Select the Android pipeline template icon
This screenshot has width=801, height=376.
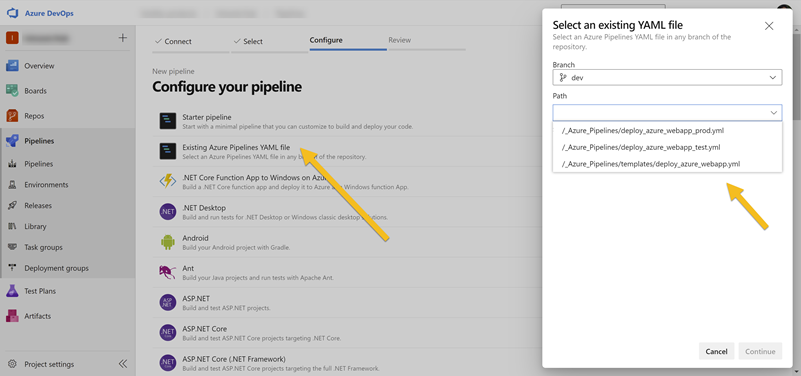tap(168, 242)
